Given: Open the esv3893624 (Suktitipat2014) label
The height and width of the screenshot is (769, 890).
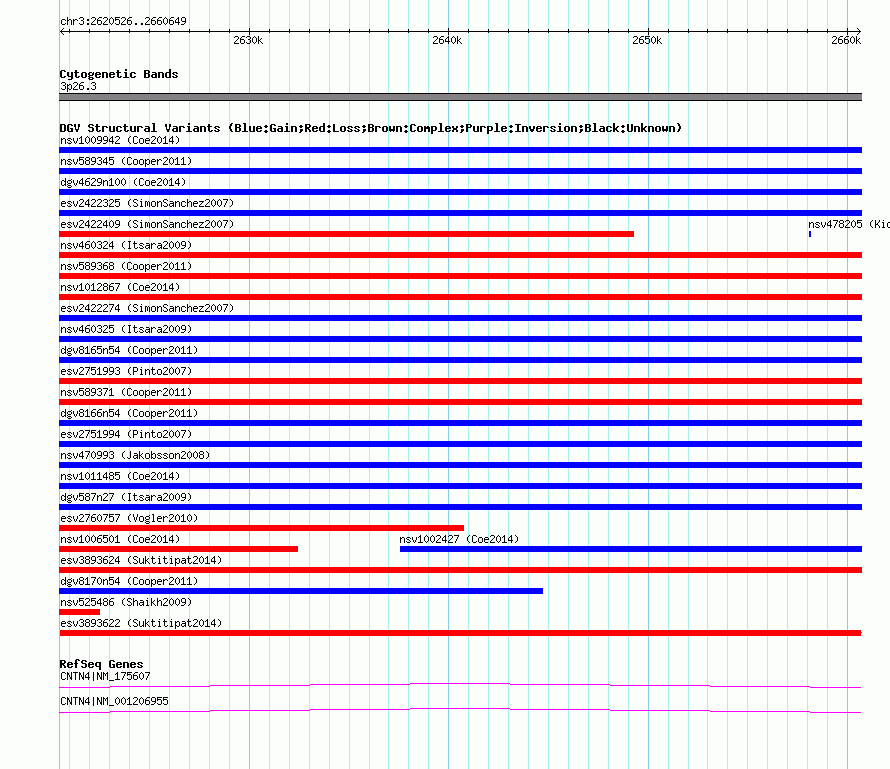Looking at the screenshot, I should 141,560.
